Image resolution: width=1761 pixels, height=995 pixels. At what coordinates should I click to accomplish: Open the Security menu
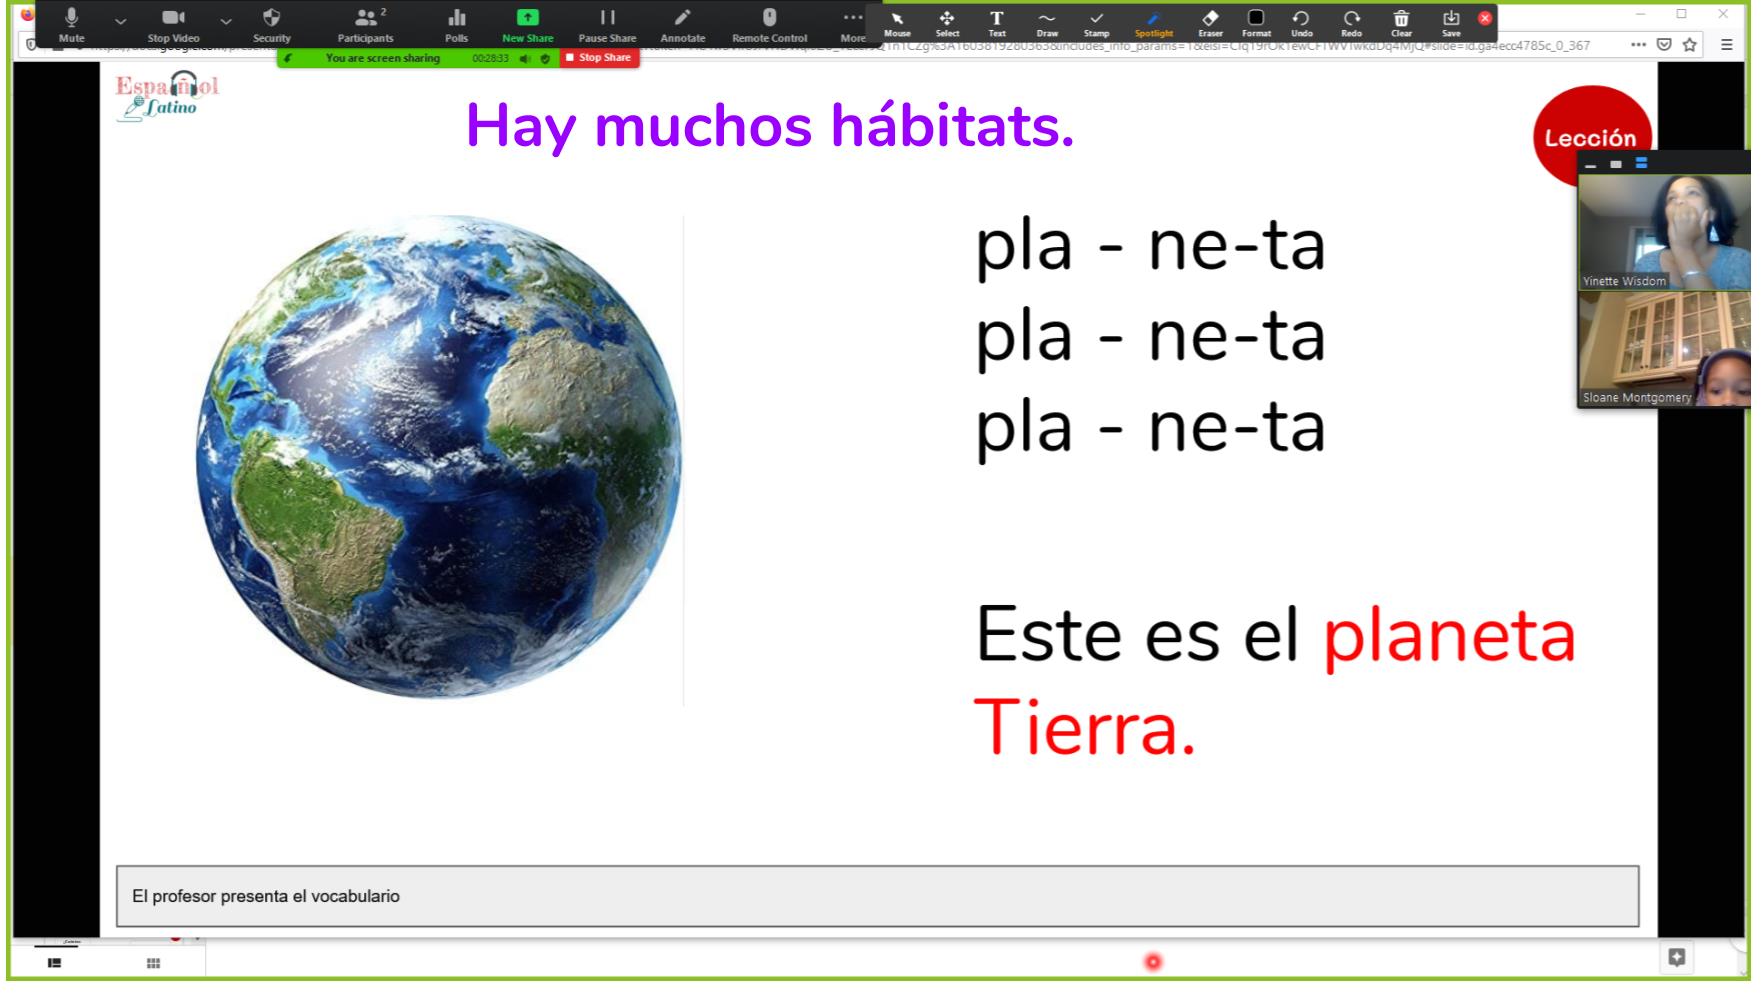(x=271, y=24)
